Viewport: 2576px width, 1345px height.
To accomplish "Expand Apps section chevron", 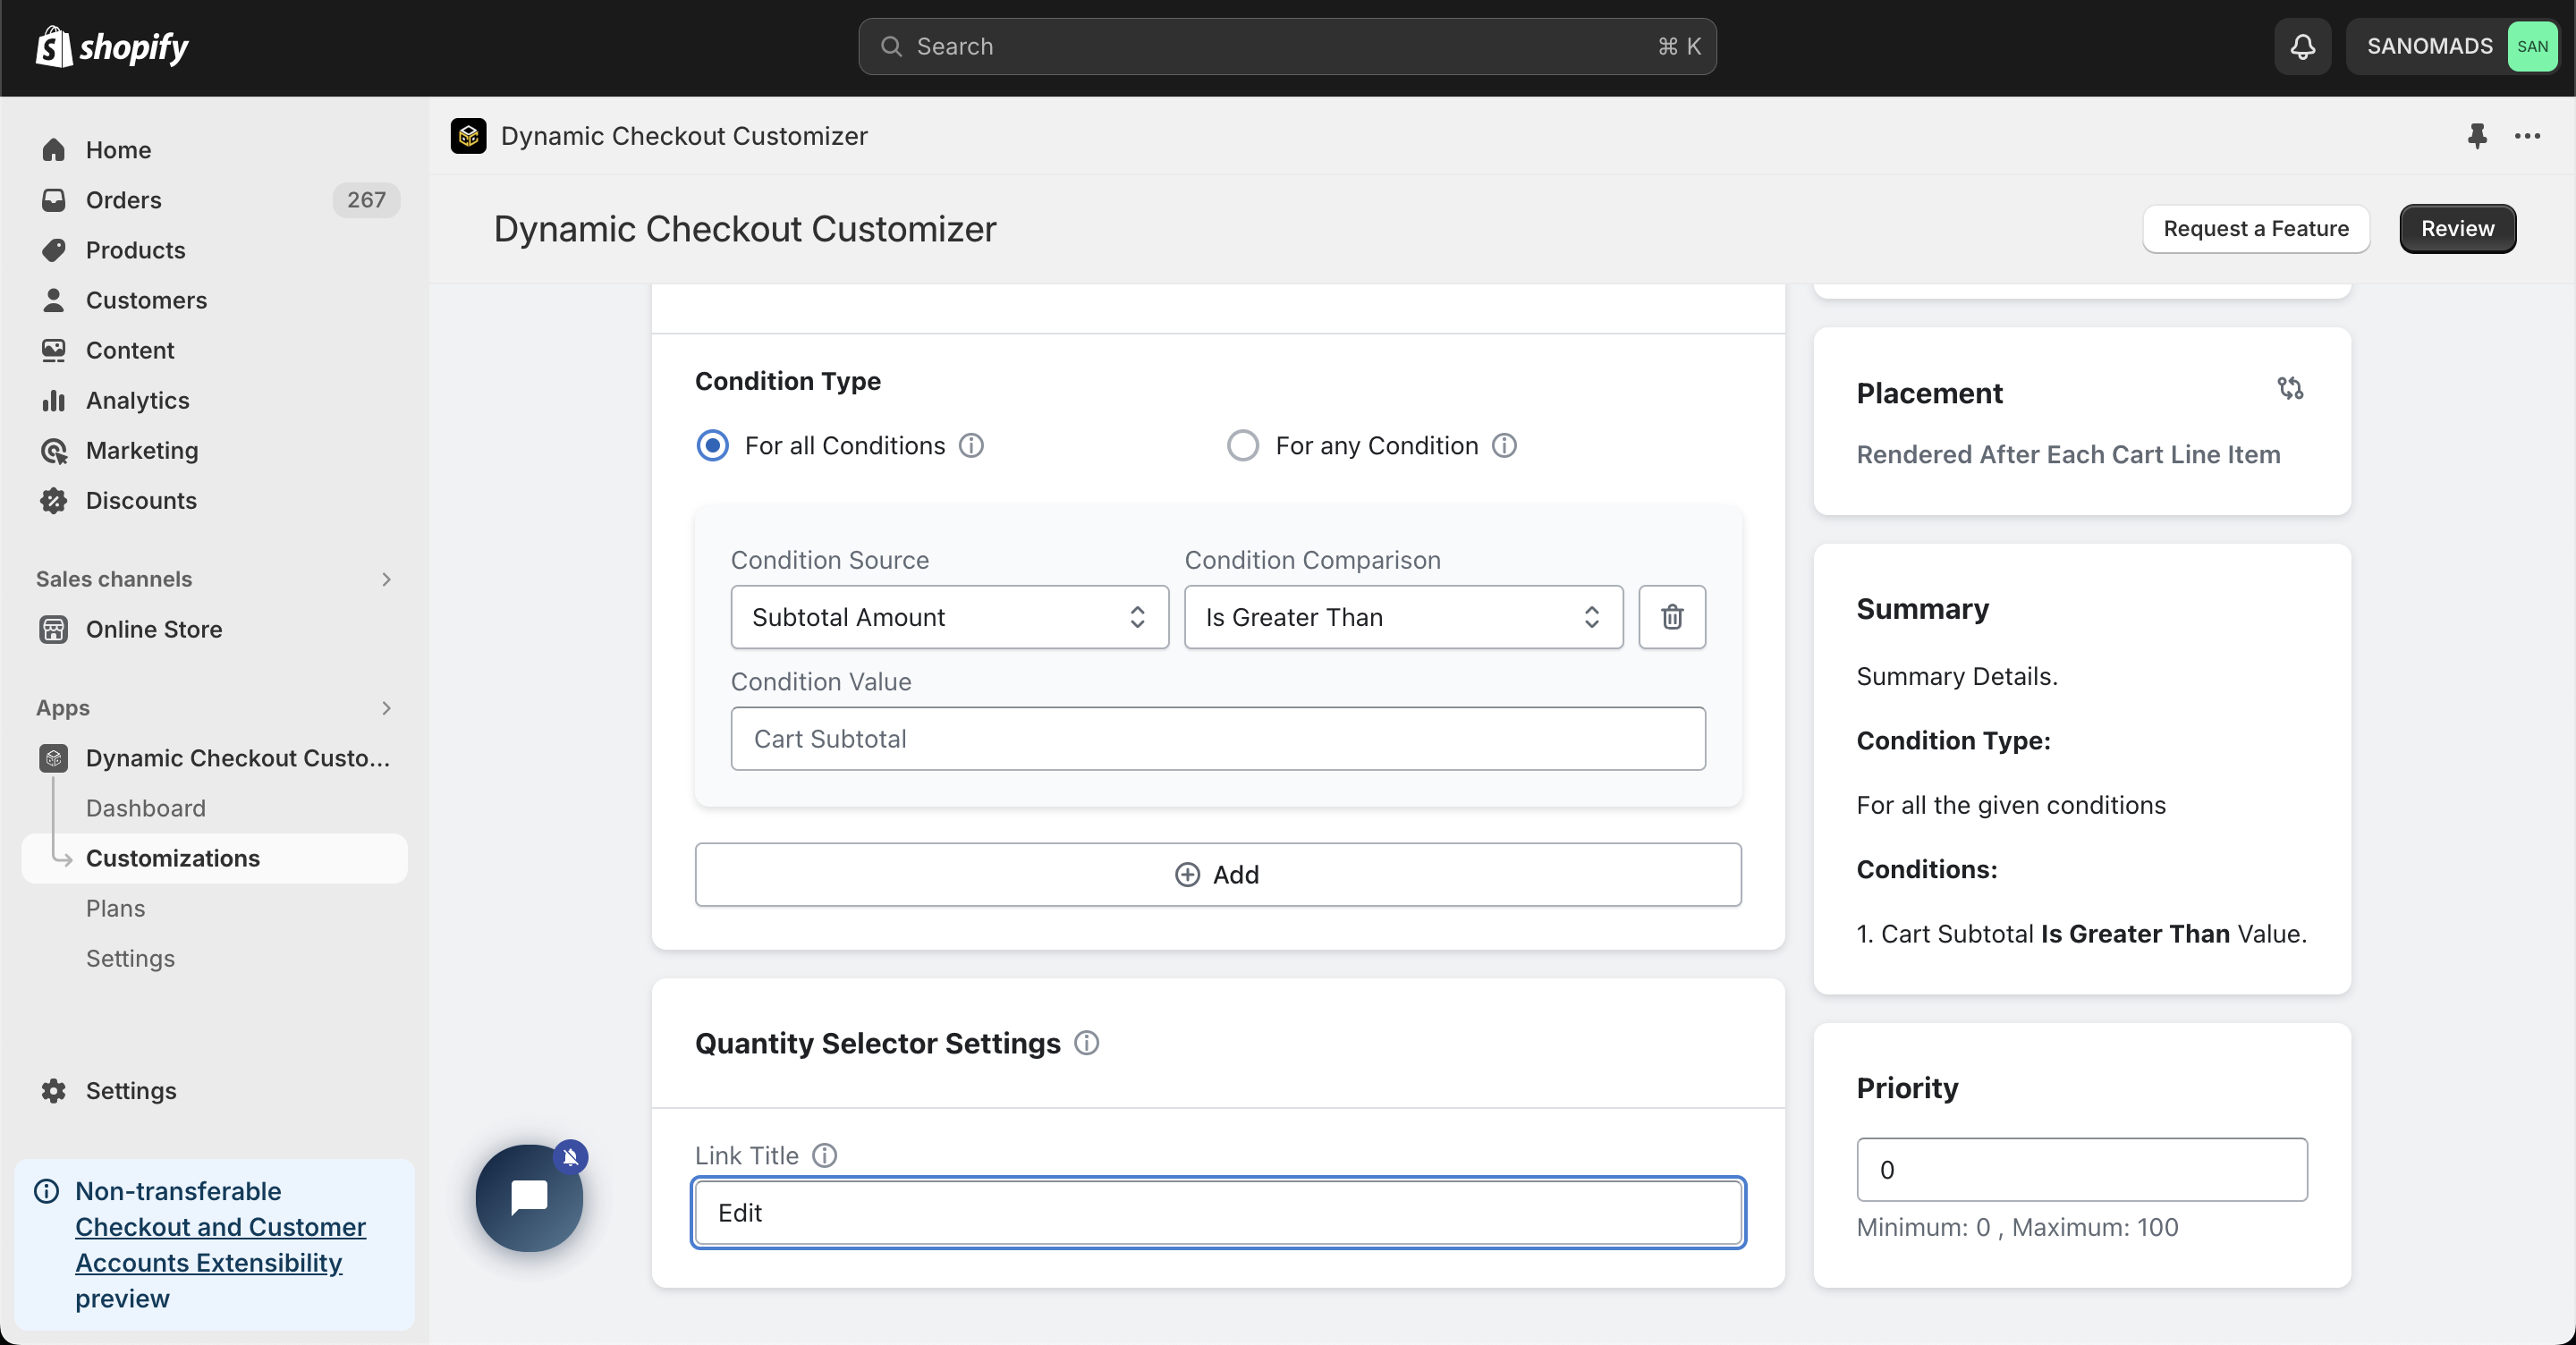I will [x=386, y=708].
